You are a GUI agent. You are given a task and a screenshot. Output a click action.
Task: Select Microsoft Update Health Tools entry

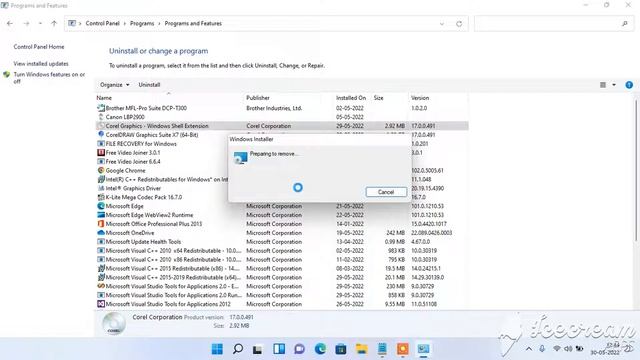click(143, 242)
